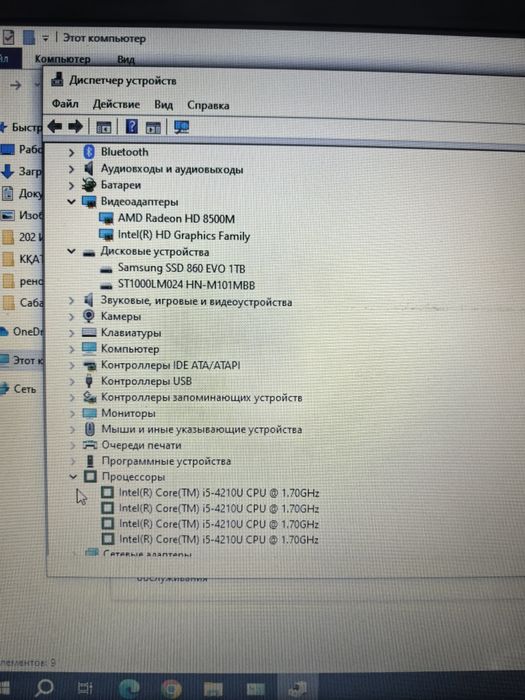Open File Explorer from the taskbar

213,689
